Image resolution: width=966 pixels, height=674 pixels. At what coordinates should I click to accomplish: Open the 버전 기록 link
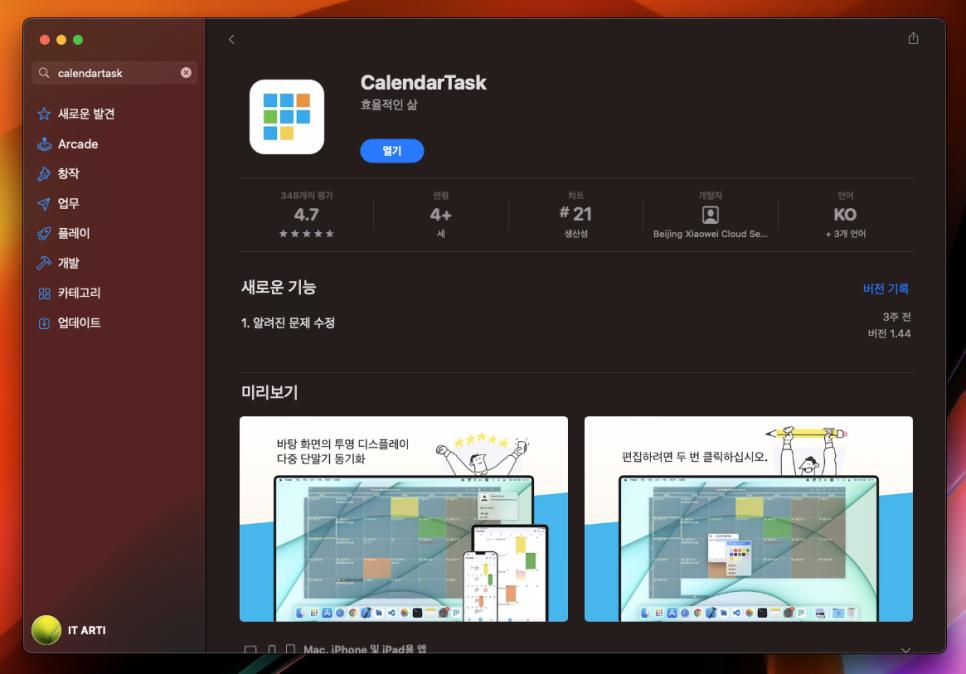886,288
